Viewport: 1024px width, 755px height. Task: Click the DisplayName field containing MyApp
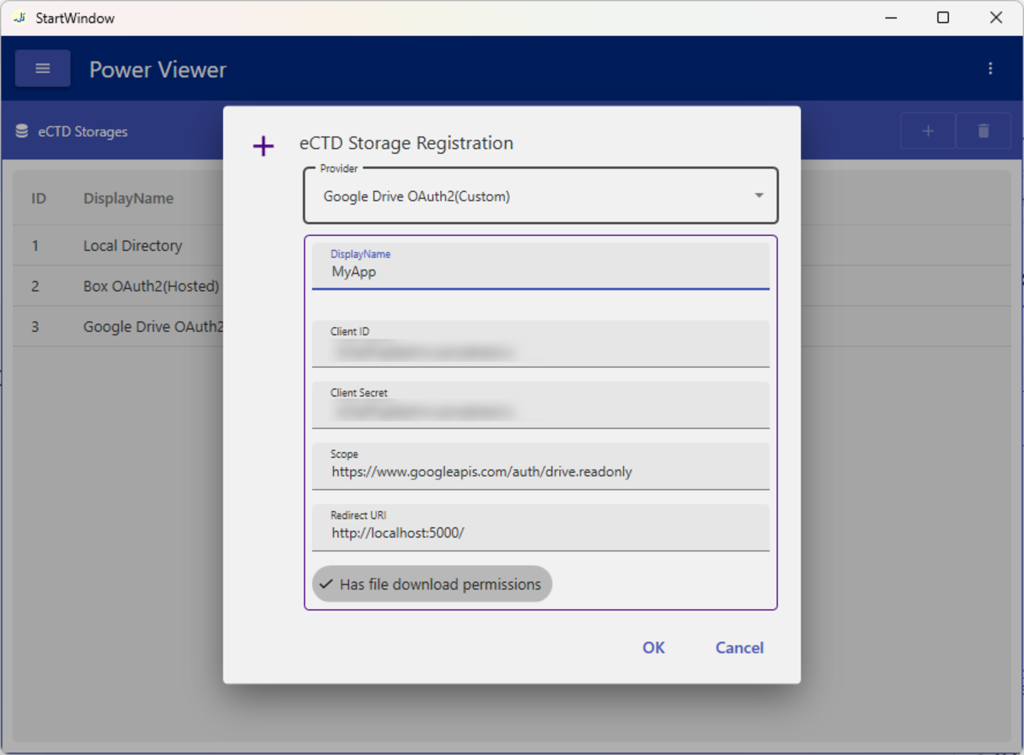[540, 271]
